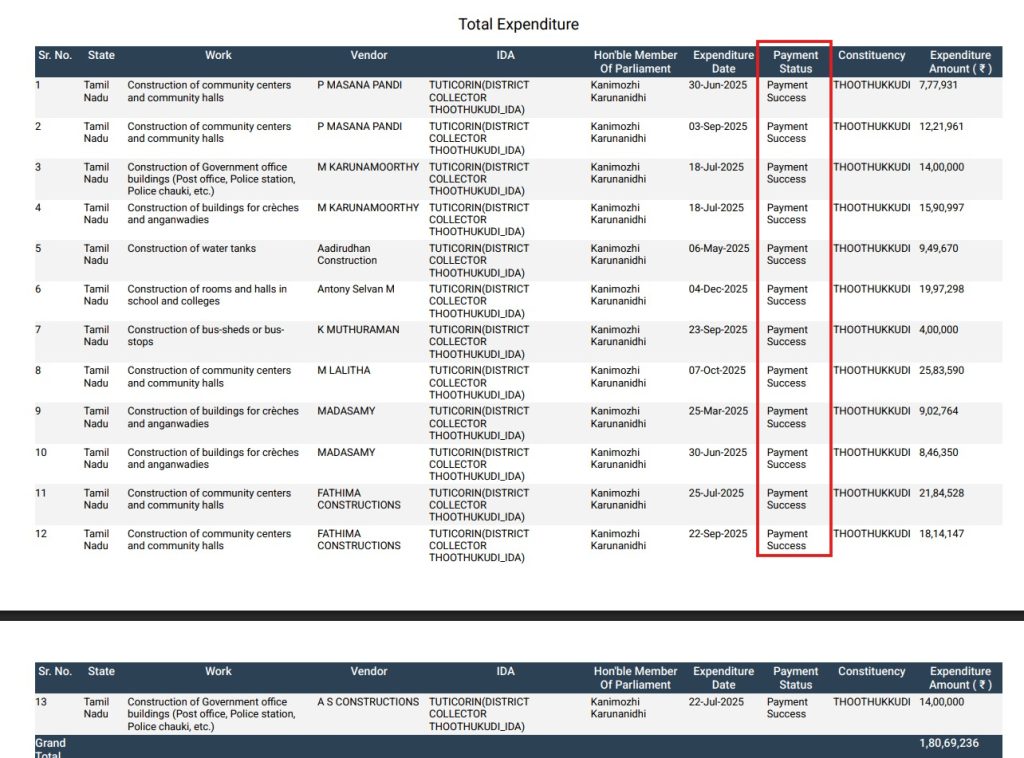Select the Expenditure Date header in top table

click(723, 62)
